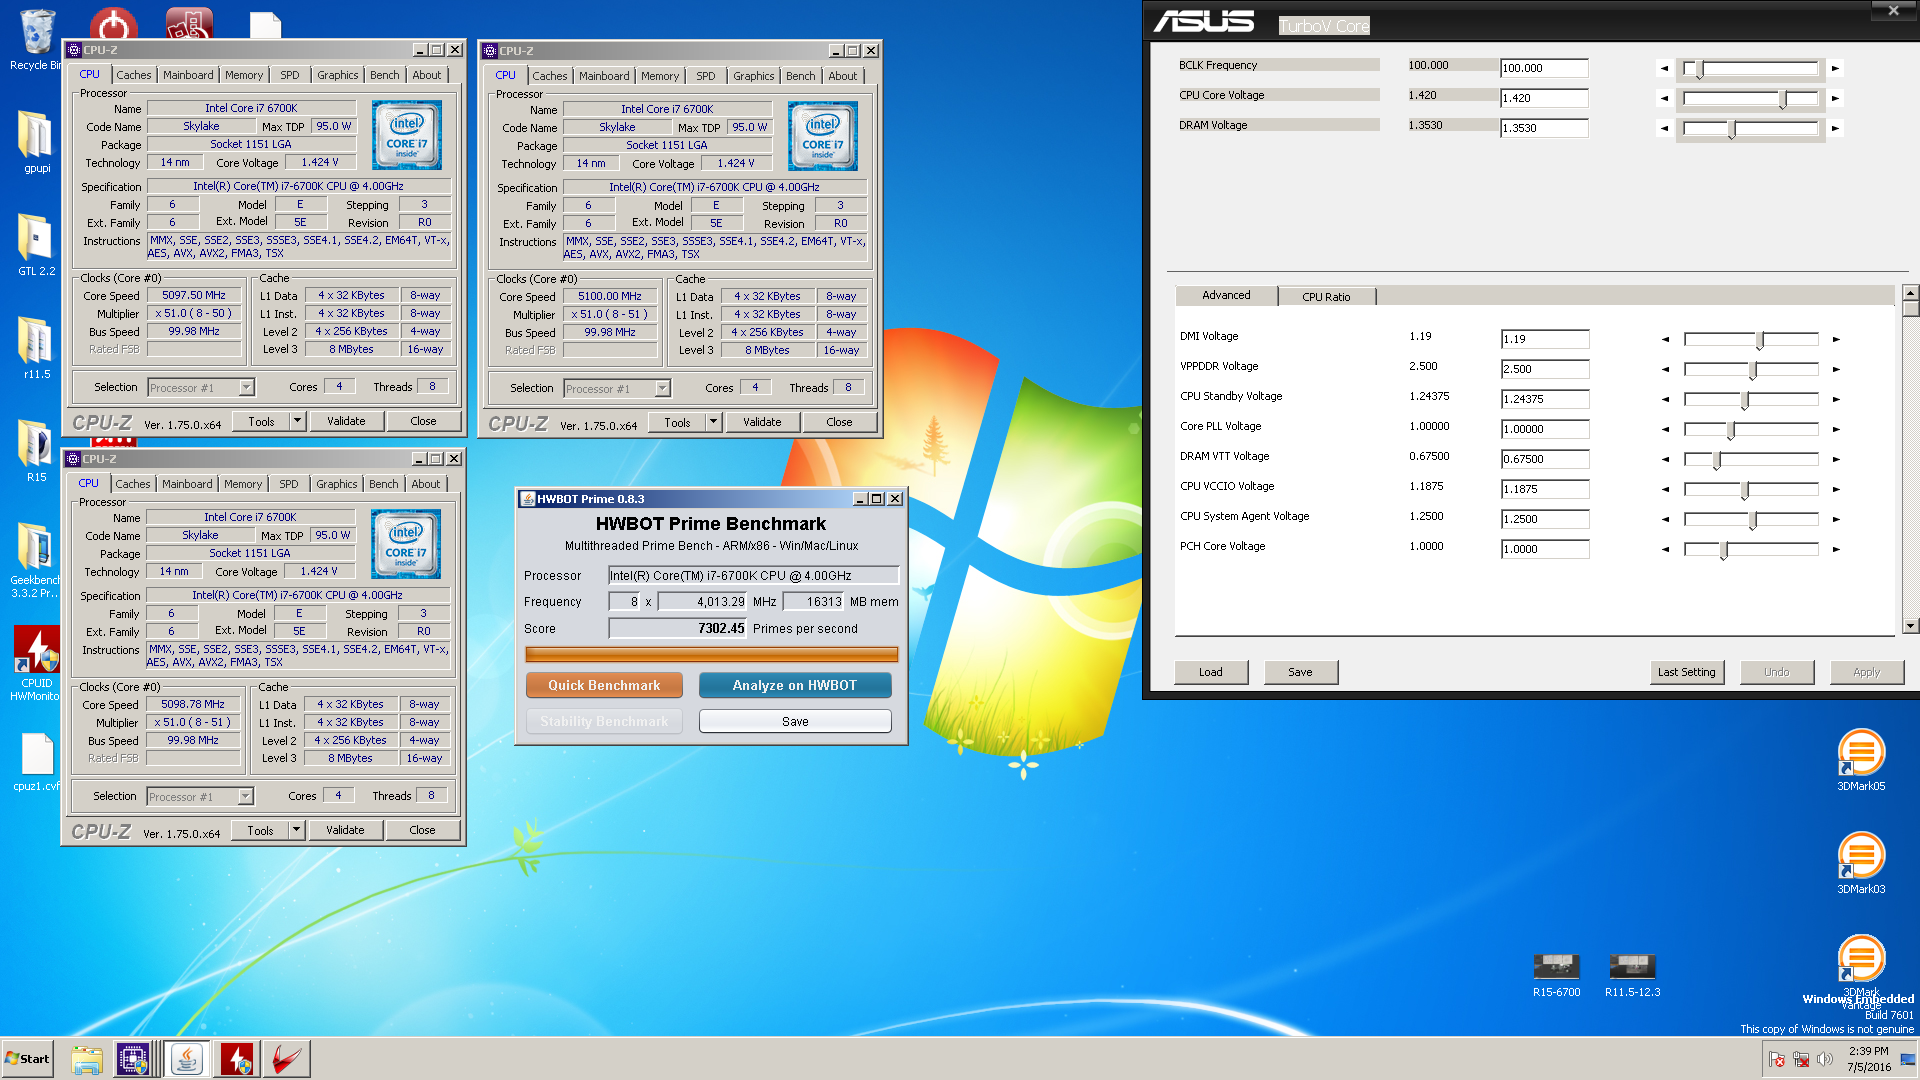Expand Processor #1 selection in top-left CPU-Z
Viewport: 1920px width, 1080px height.
(246, 388)
